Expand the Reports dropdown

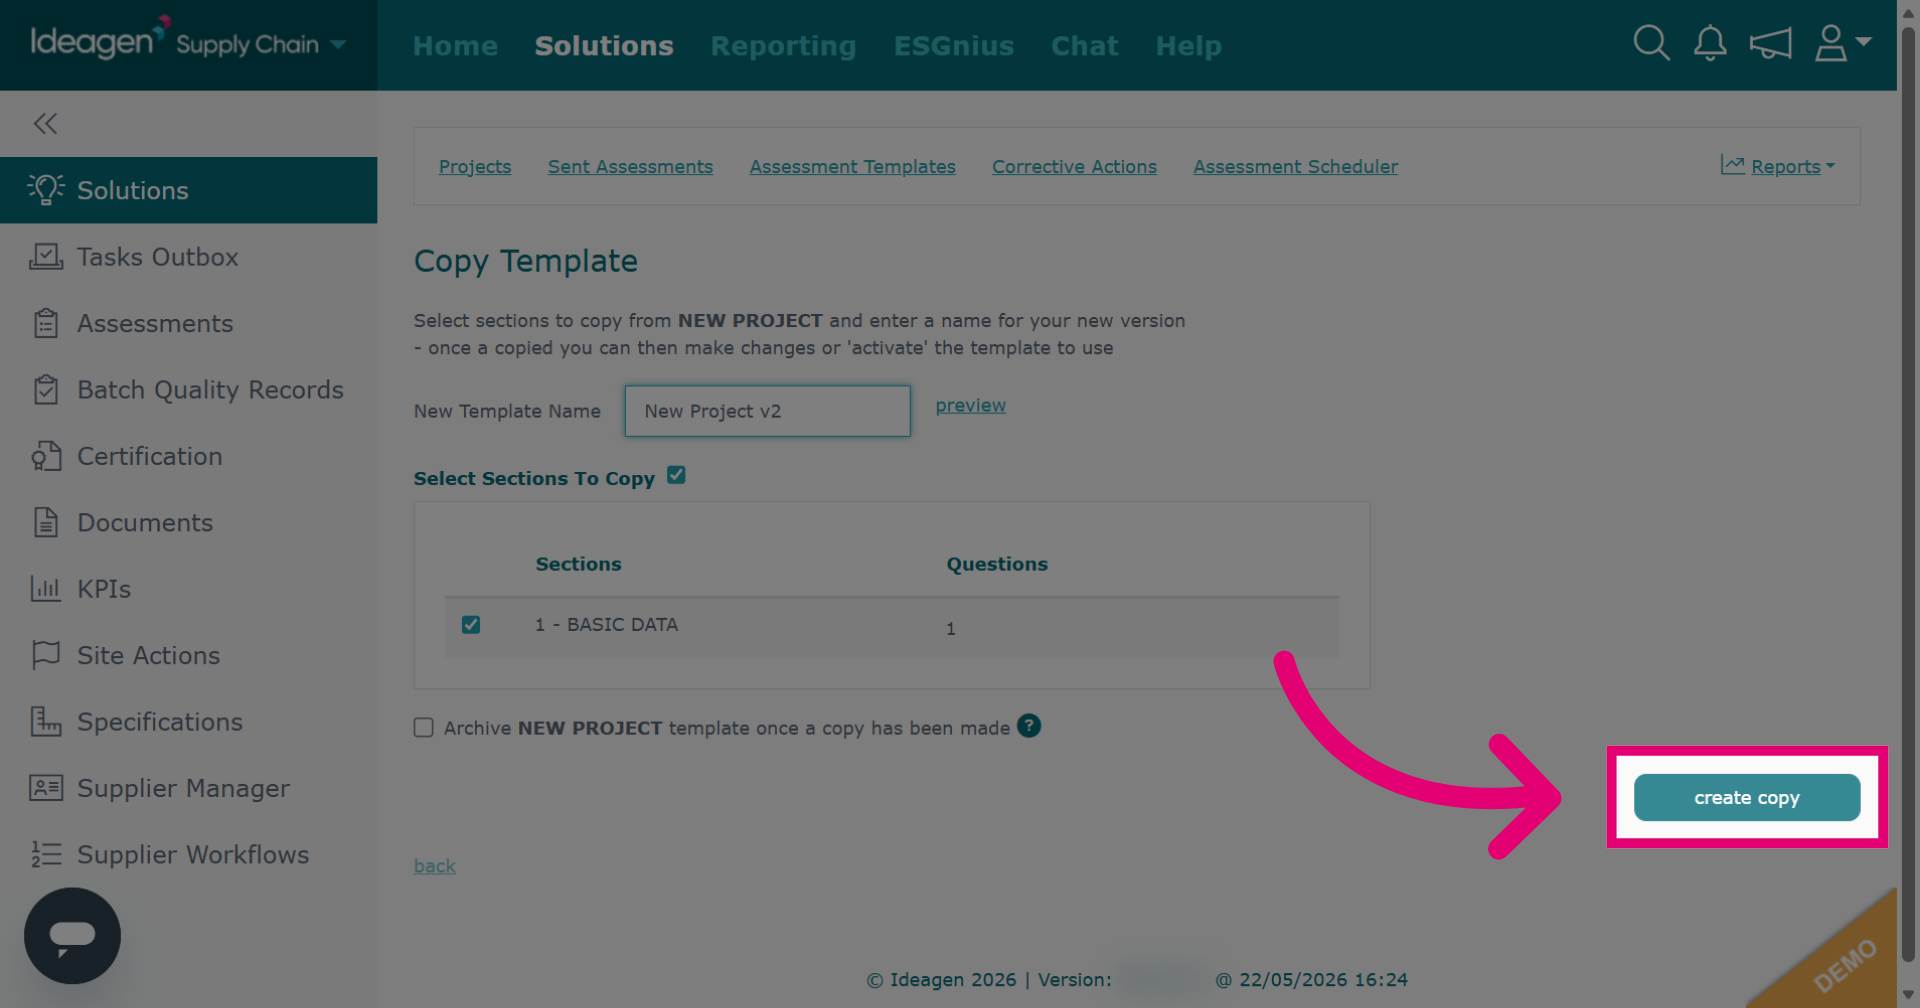(1792, 166)
